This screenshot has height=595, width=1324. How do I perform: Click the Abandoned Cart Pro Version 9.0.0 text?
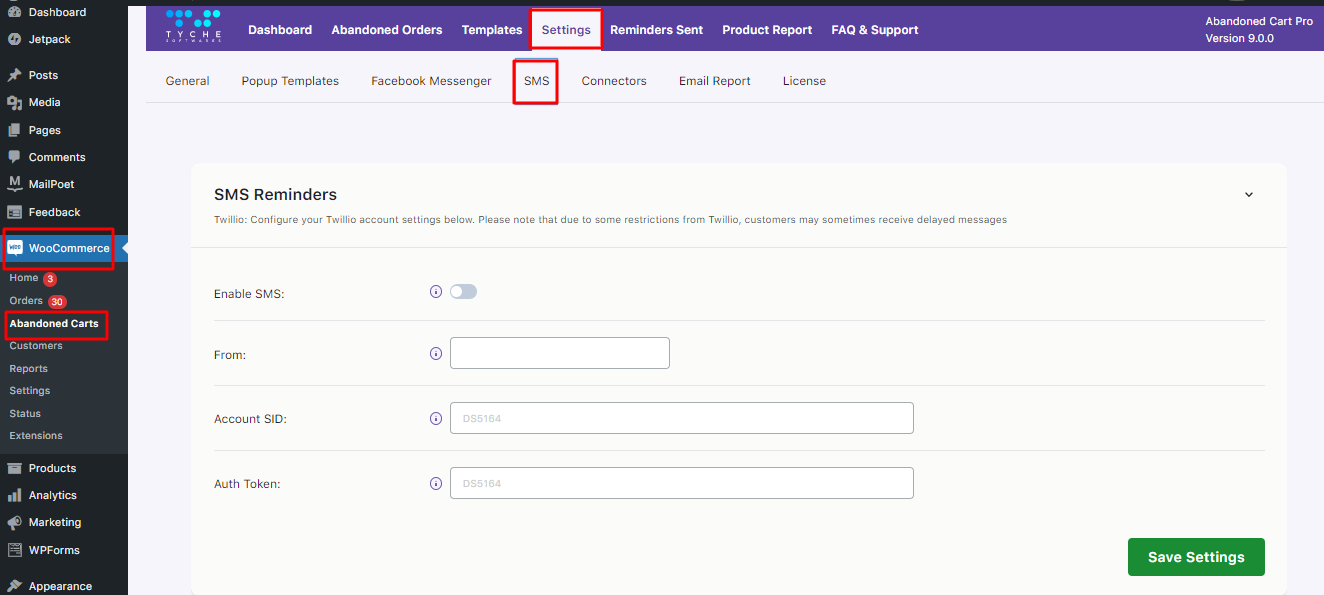tap(1259, 30)
